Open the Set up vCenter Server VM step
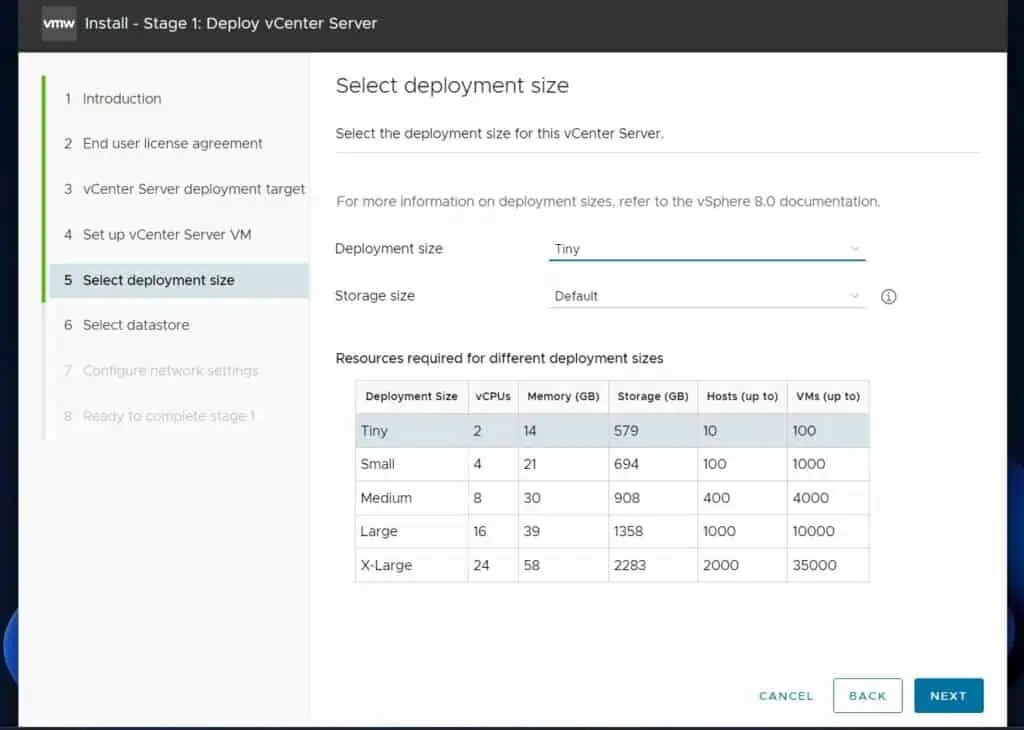Image resolution: width=1024 pixels, height=730 pixels. tap(166, 234)
